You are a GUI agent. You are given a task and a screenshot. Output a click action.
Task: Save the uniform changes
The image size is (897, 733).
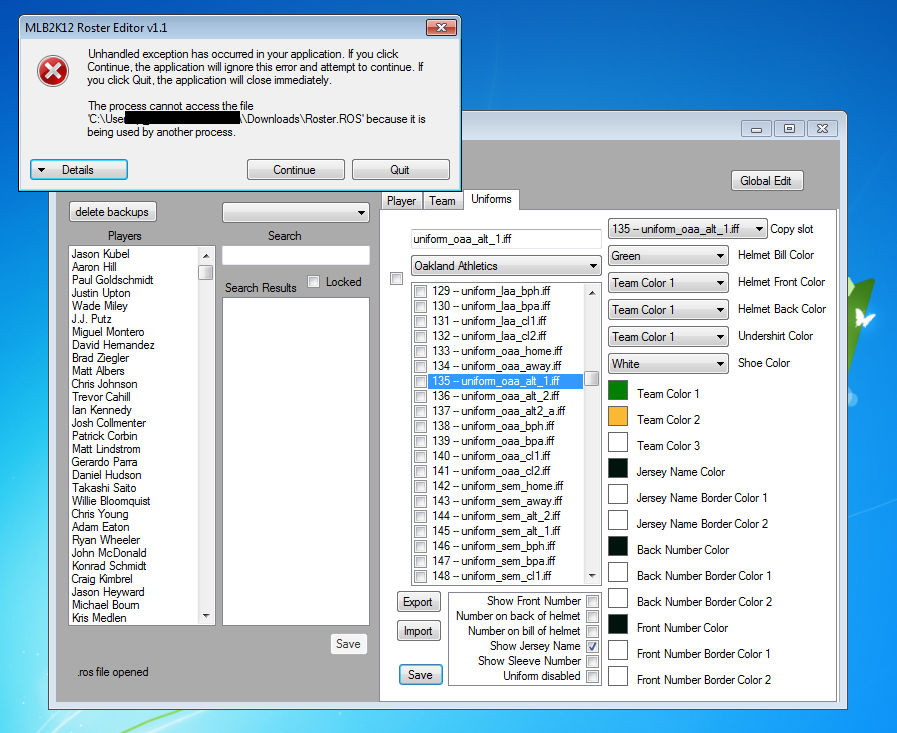click(x=420, y=675)
